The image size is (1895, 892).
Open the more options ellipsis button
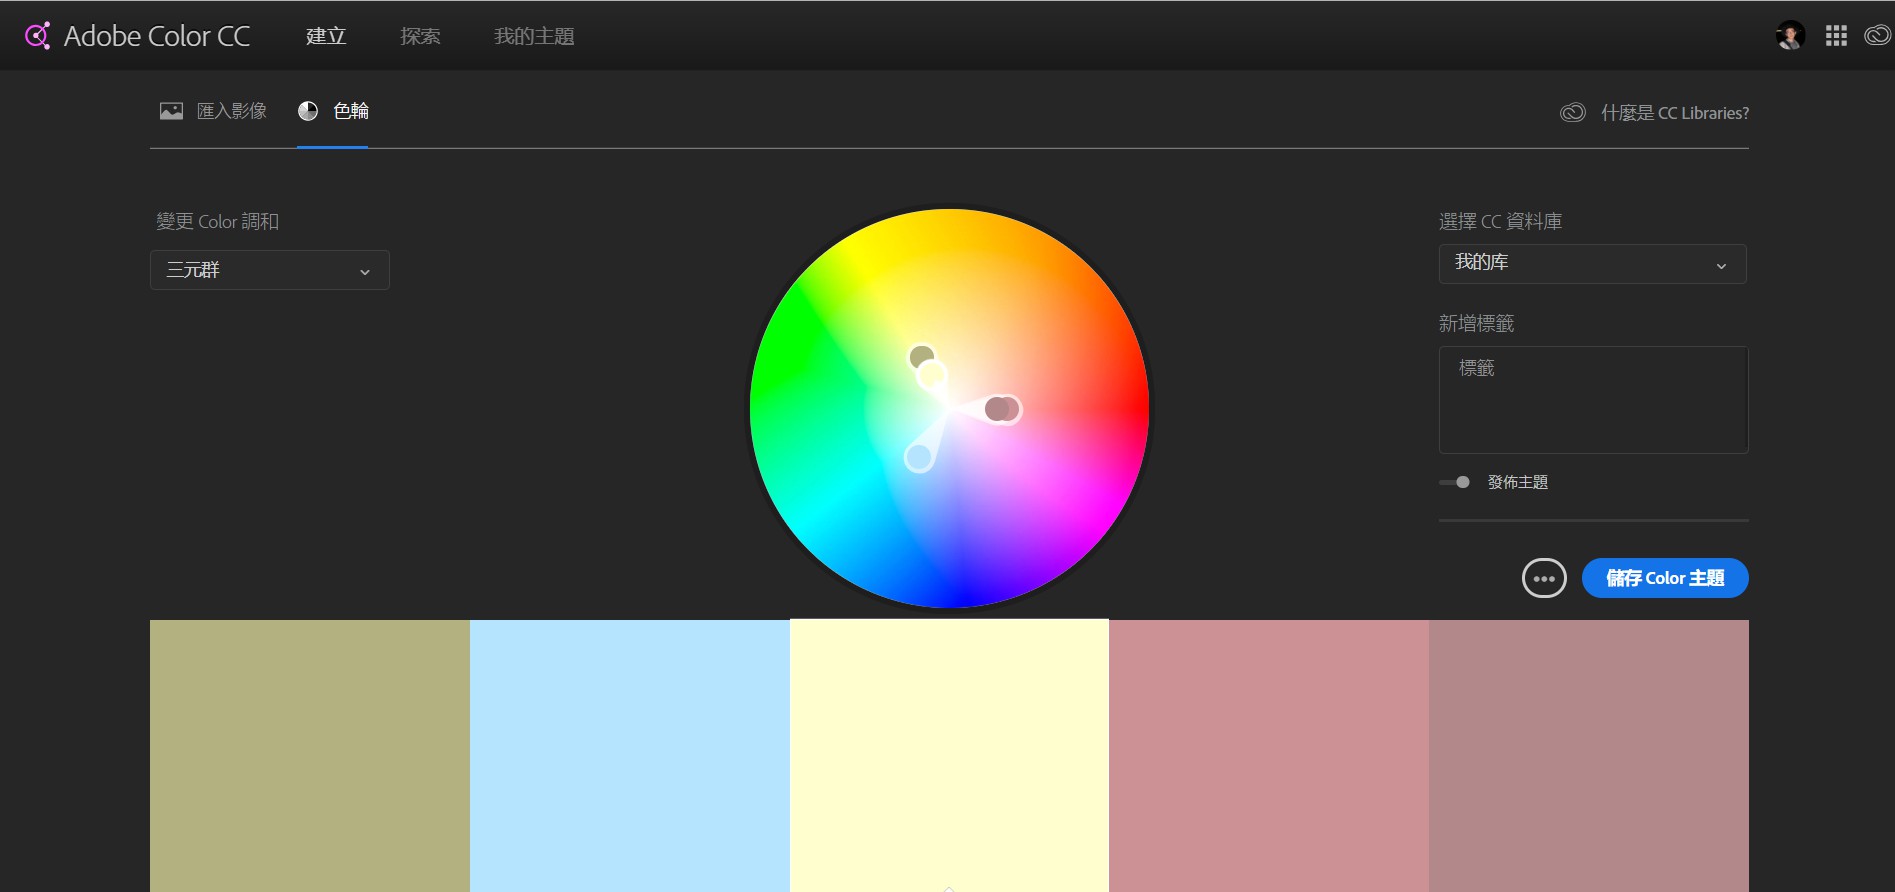(x=1544, y=578)
